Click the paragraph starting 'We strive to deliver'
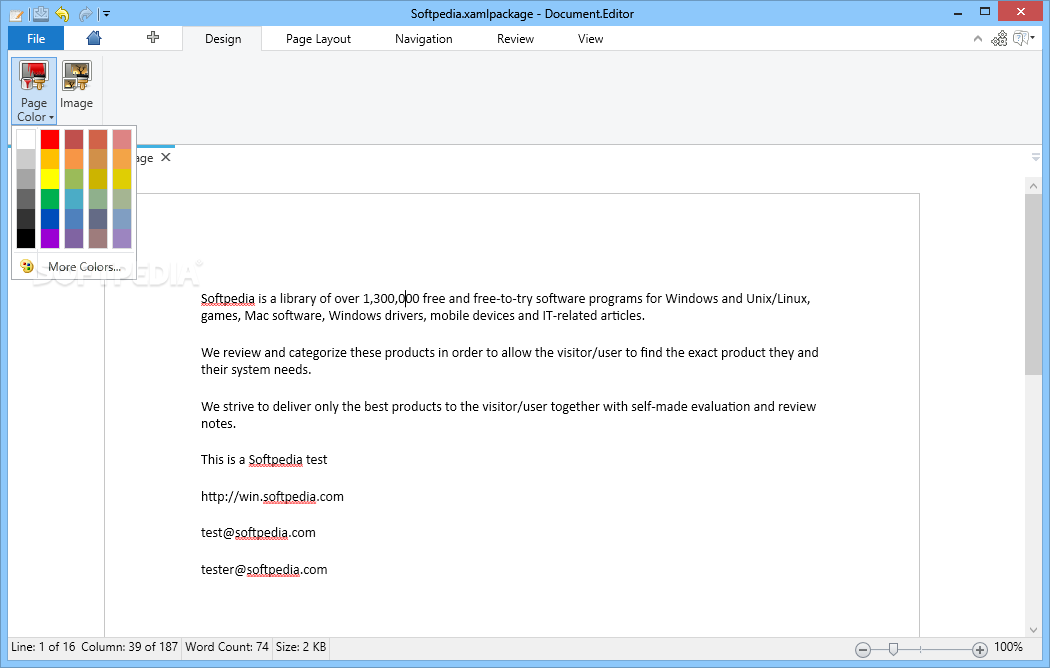The image size is (1050, 668). coord(508,415)
